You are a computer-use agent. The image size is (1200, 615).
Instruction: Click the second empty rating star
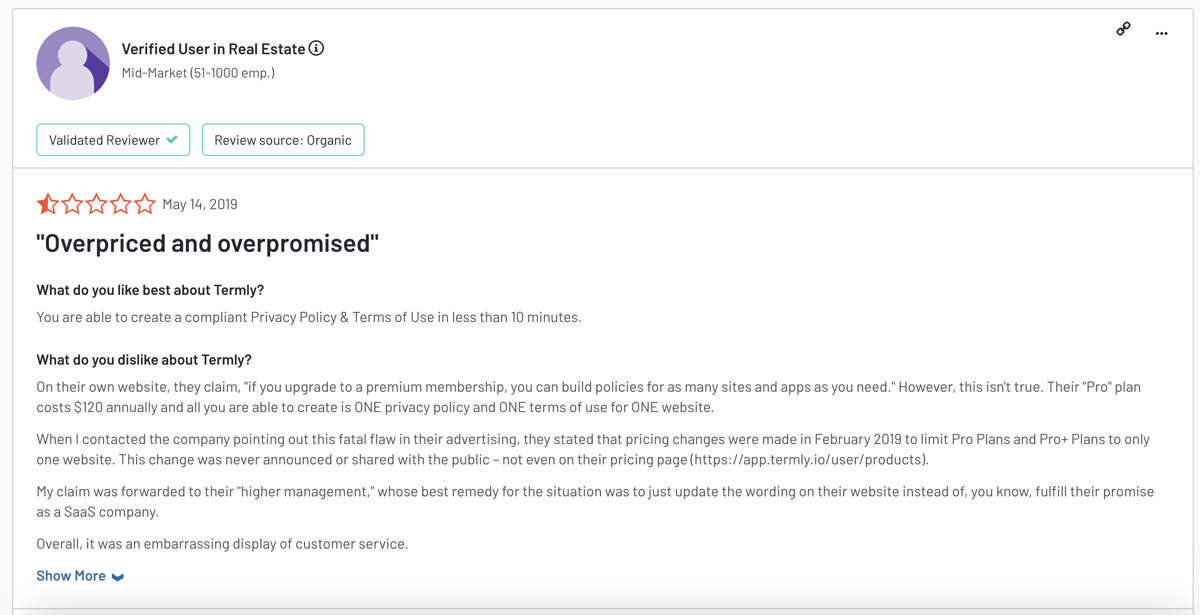click(72, 204)
